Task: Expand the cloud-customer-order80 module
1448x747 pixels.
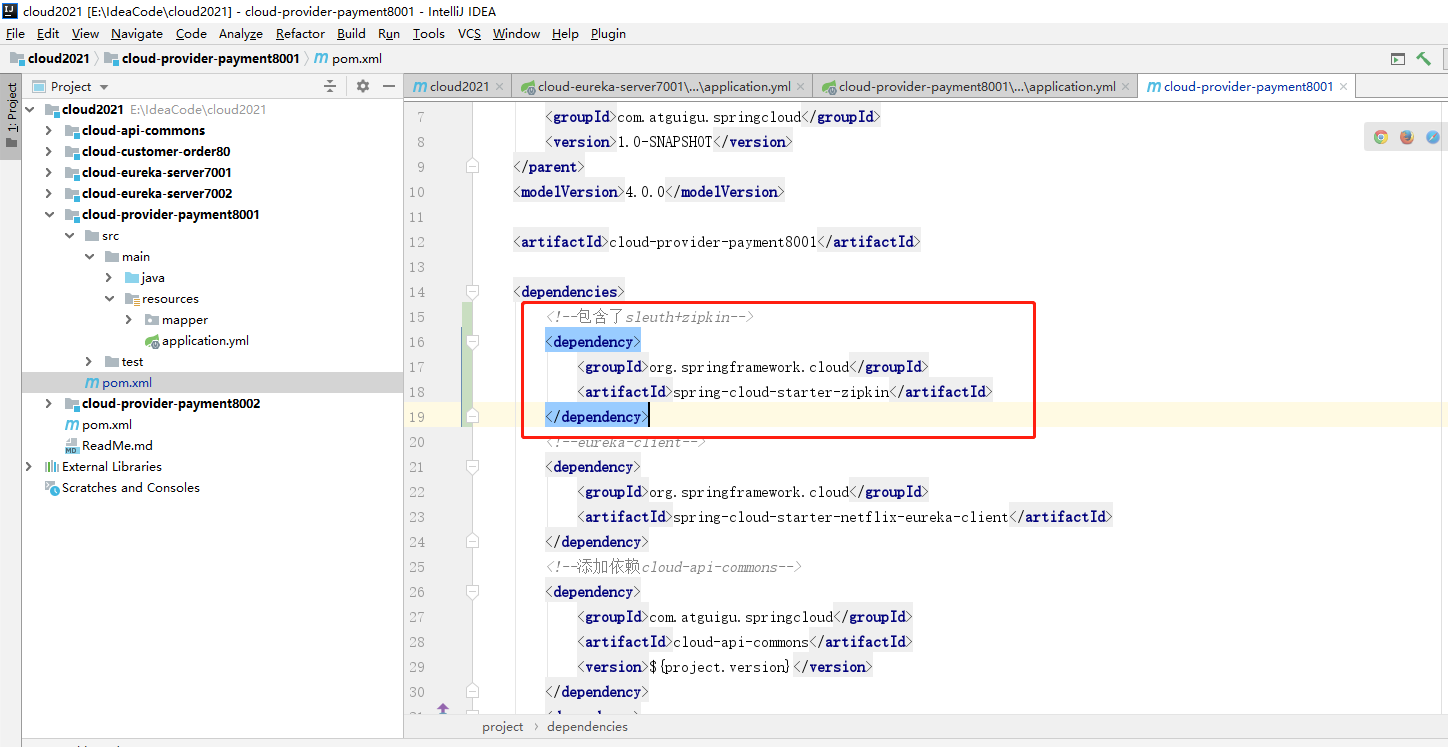Action: 49,152
